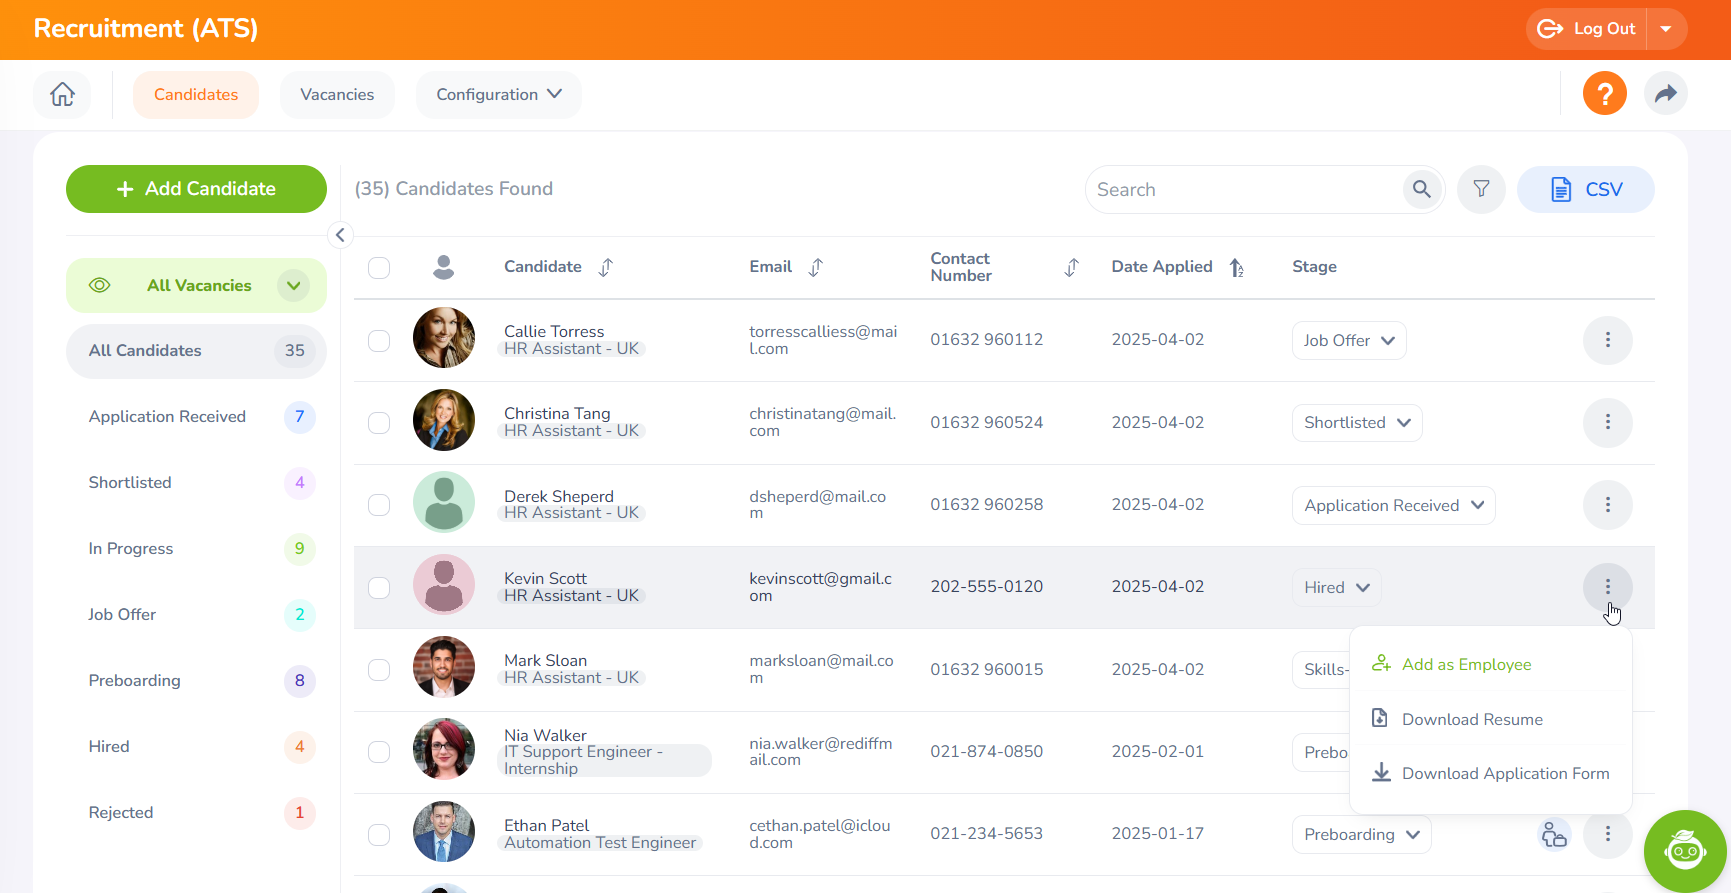Expand the Job Offer stage dropdown
Viewport: 1731px width, 893px height.
click(x=1348, y=341)
